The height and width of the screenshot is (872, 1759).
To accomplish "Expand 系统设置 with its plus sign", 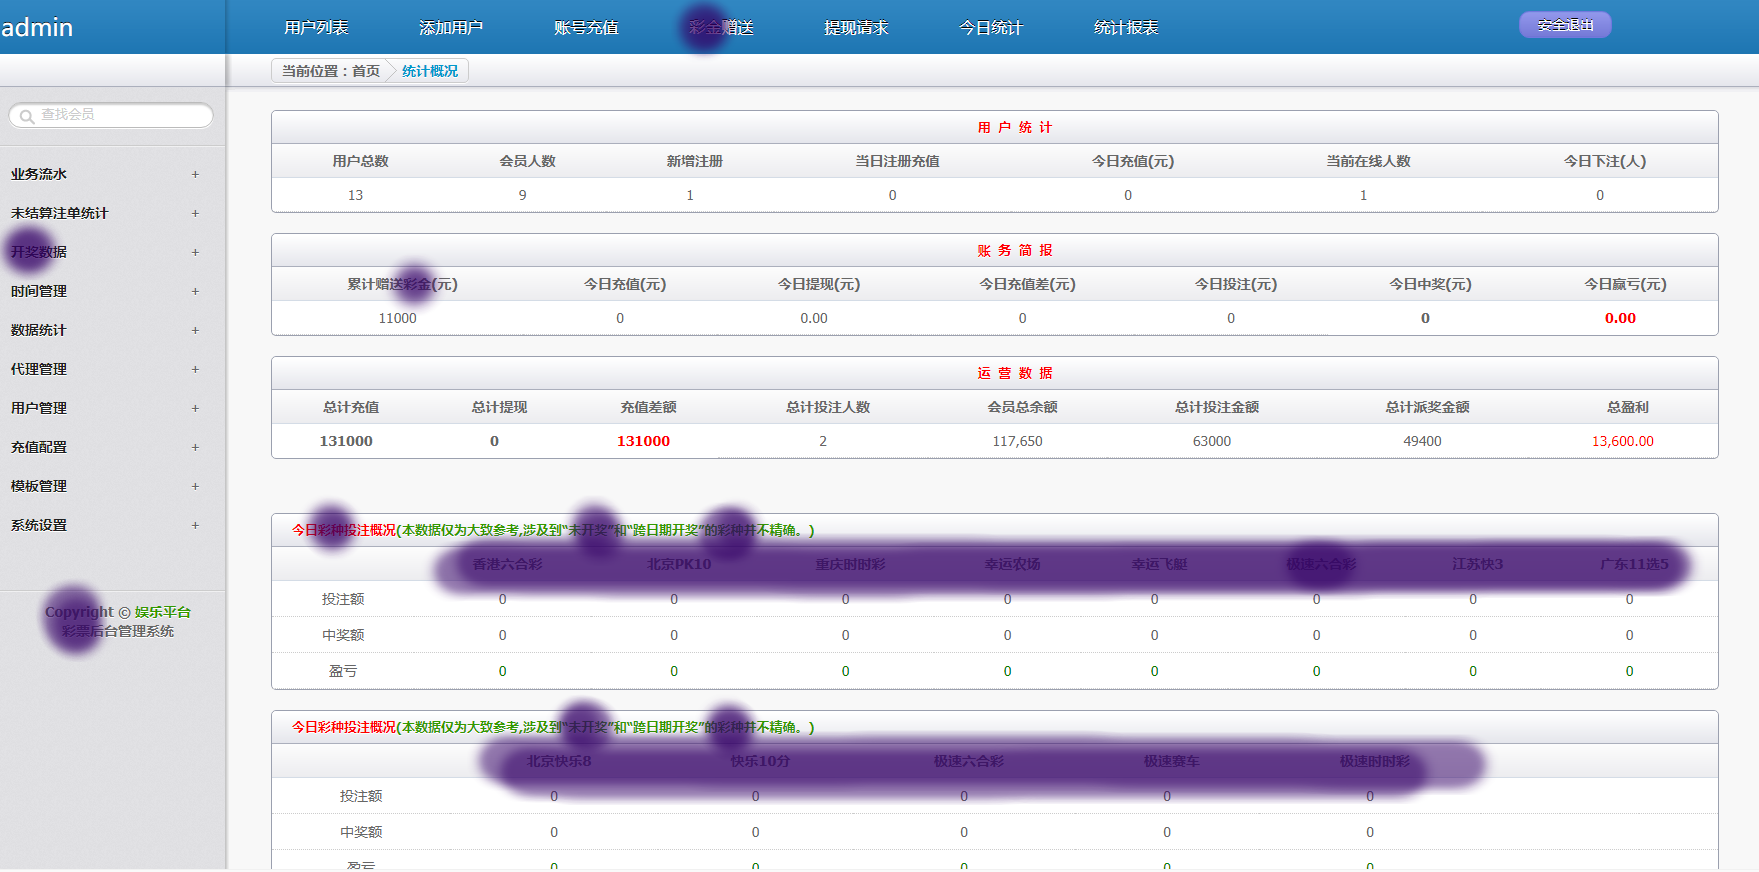I will [195, 525].
